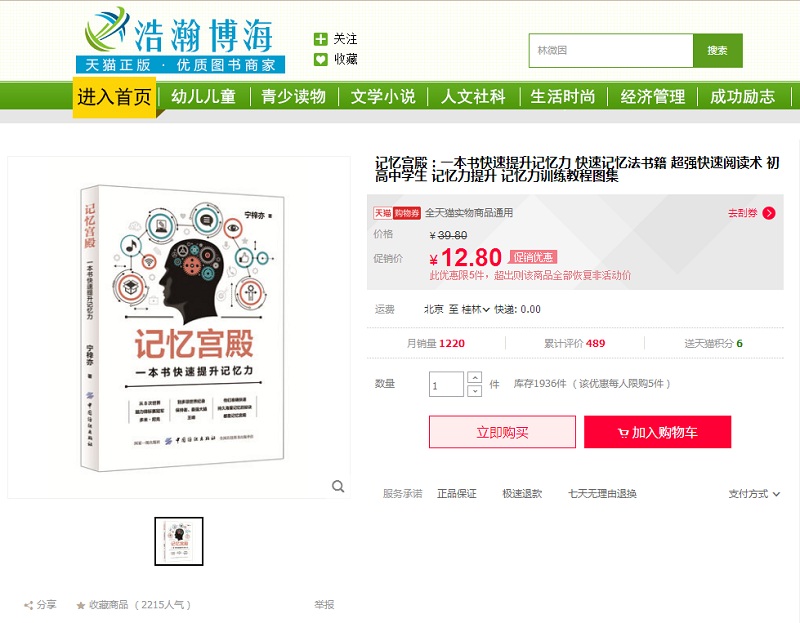
Task: Click the red arrow icon beside 去刮券
Action: click(769, 213)
